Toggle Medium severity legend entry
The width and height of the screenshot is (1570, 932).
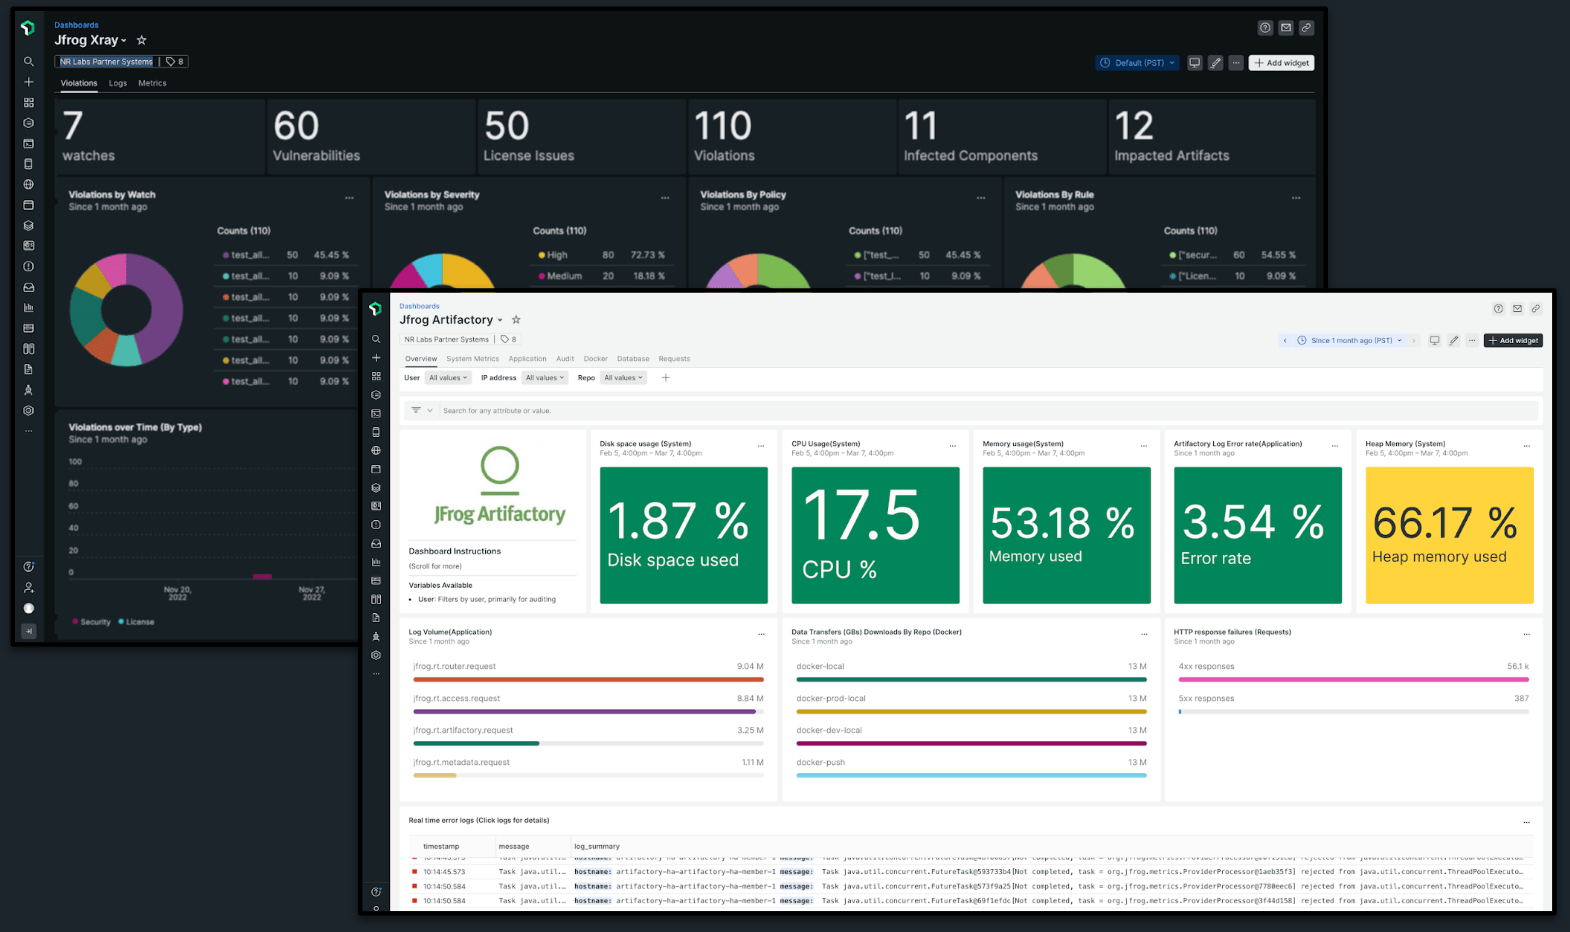(560, 276)
